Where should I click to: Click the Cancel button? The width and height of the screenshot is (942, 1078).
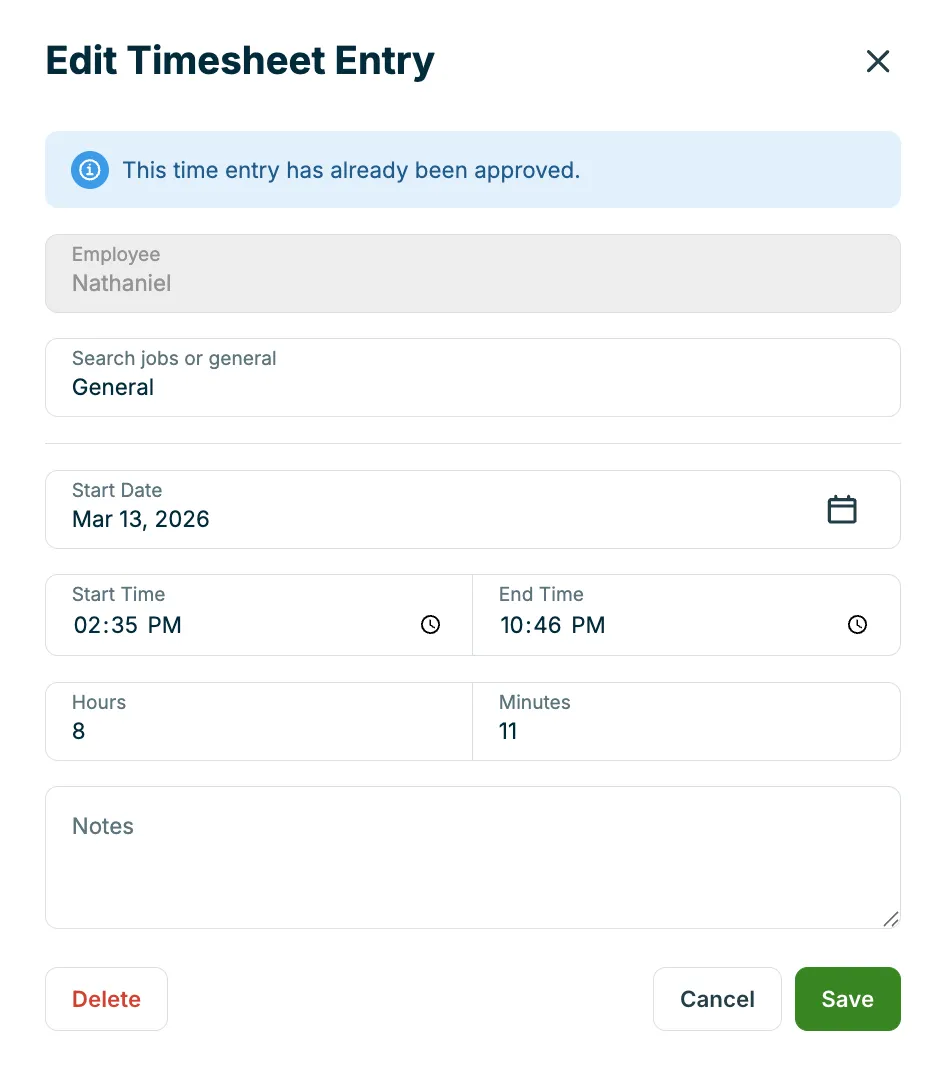coord(717,999)
